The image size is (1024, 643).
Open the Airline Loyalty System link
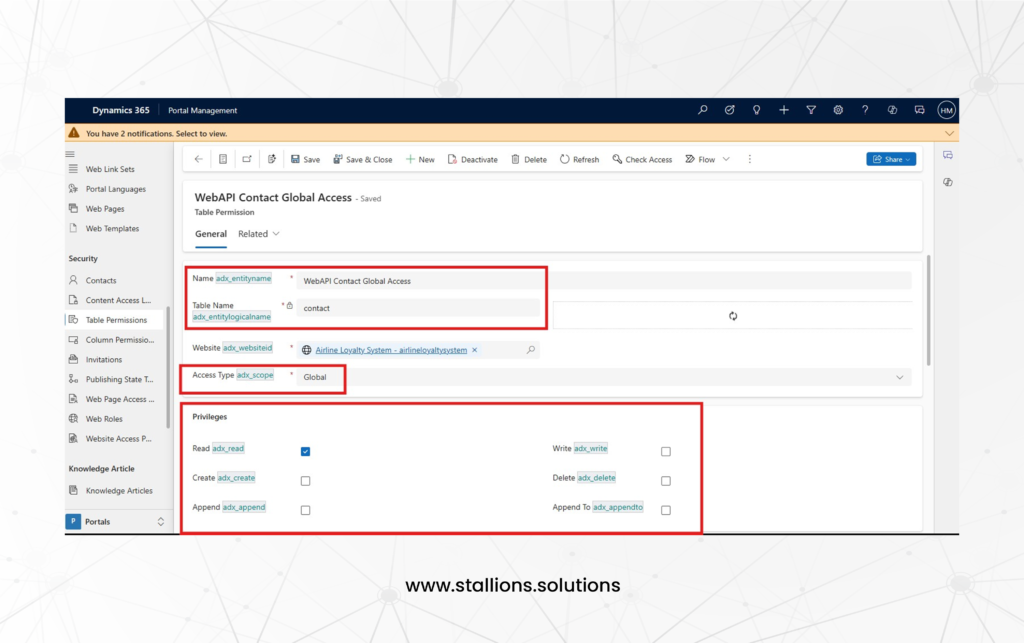(391, 350)
